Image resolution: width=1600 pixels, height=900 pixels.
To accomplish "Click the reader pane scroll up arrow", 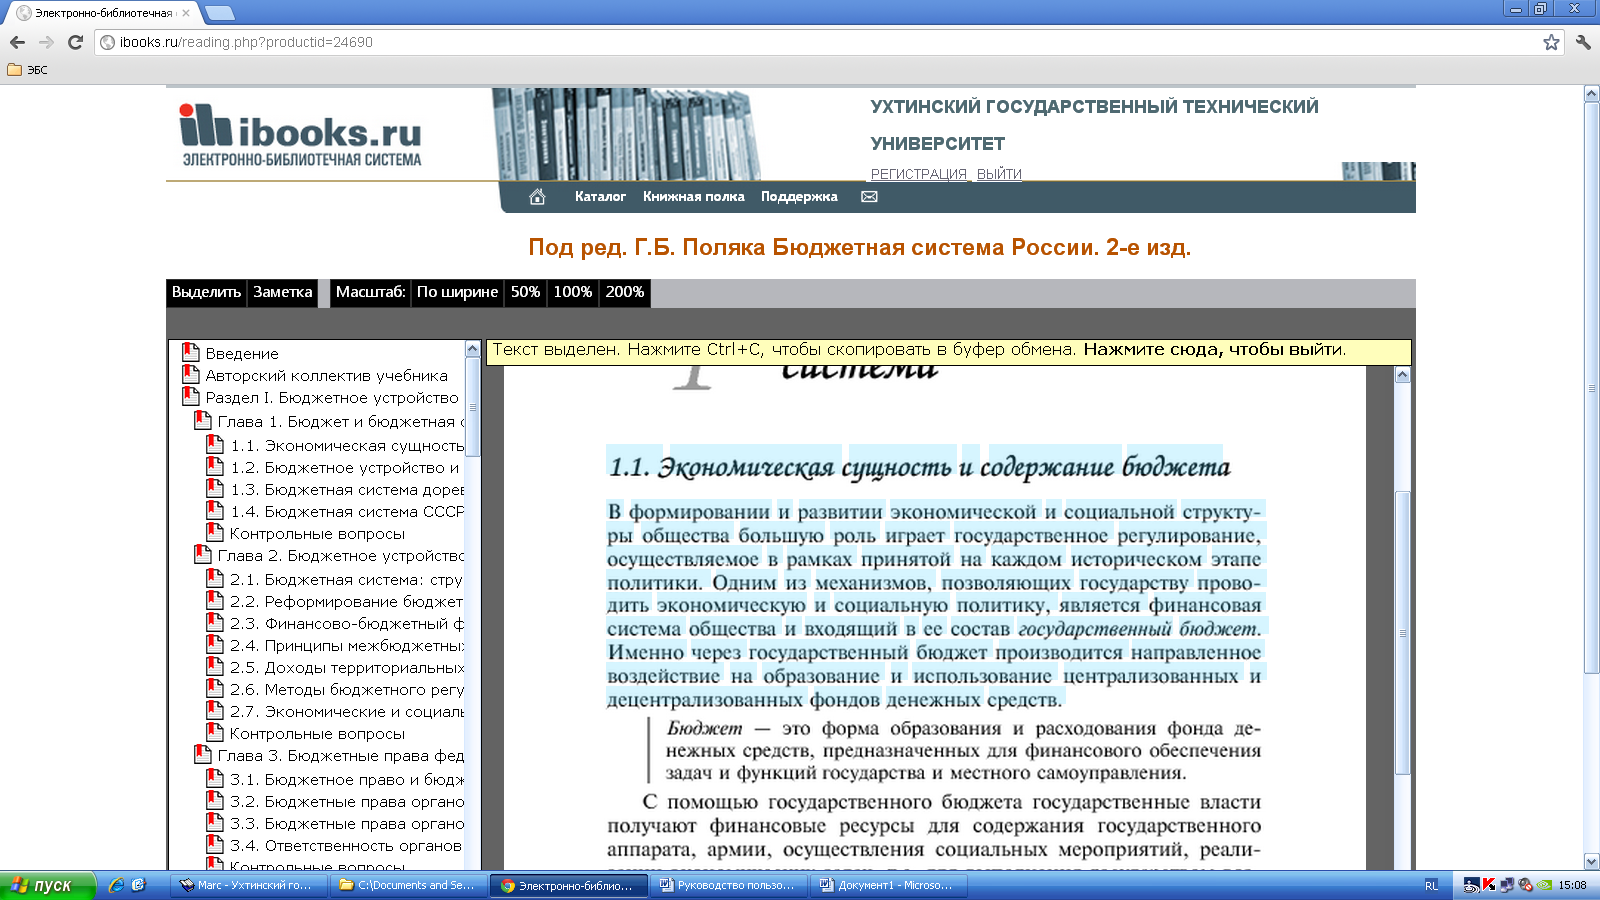I will pos(1402,375).
